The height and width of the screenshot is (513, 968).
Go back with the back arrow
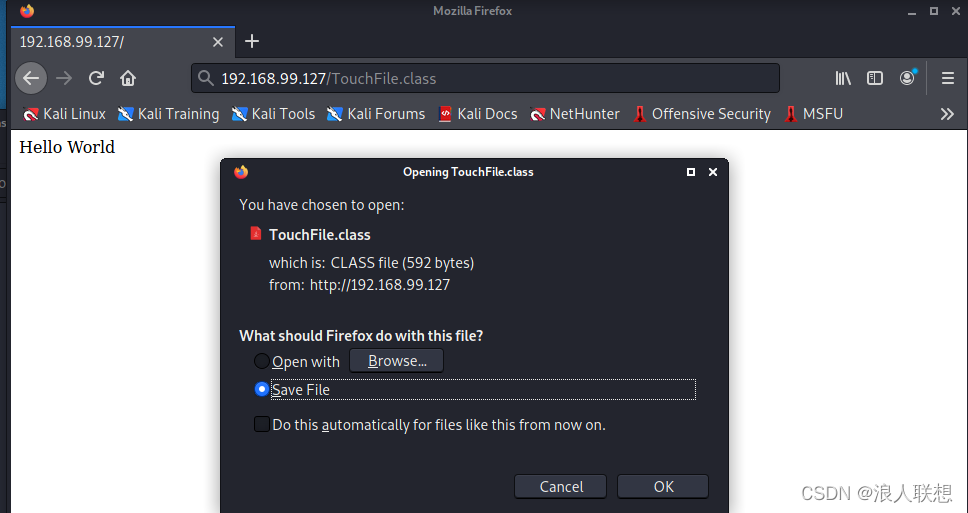pos(31,78)
